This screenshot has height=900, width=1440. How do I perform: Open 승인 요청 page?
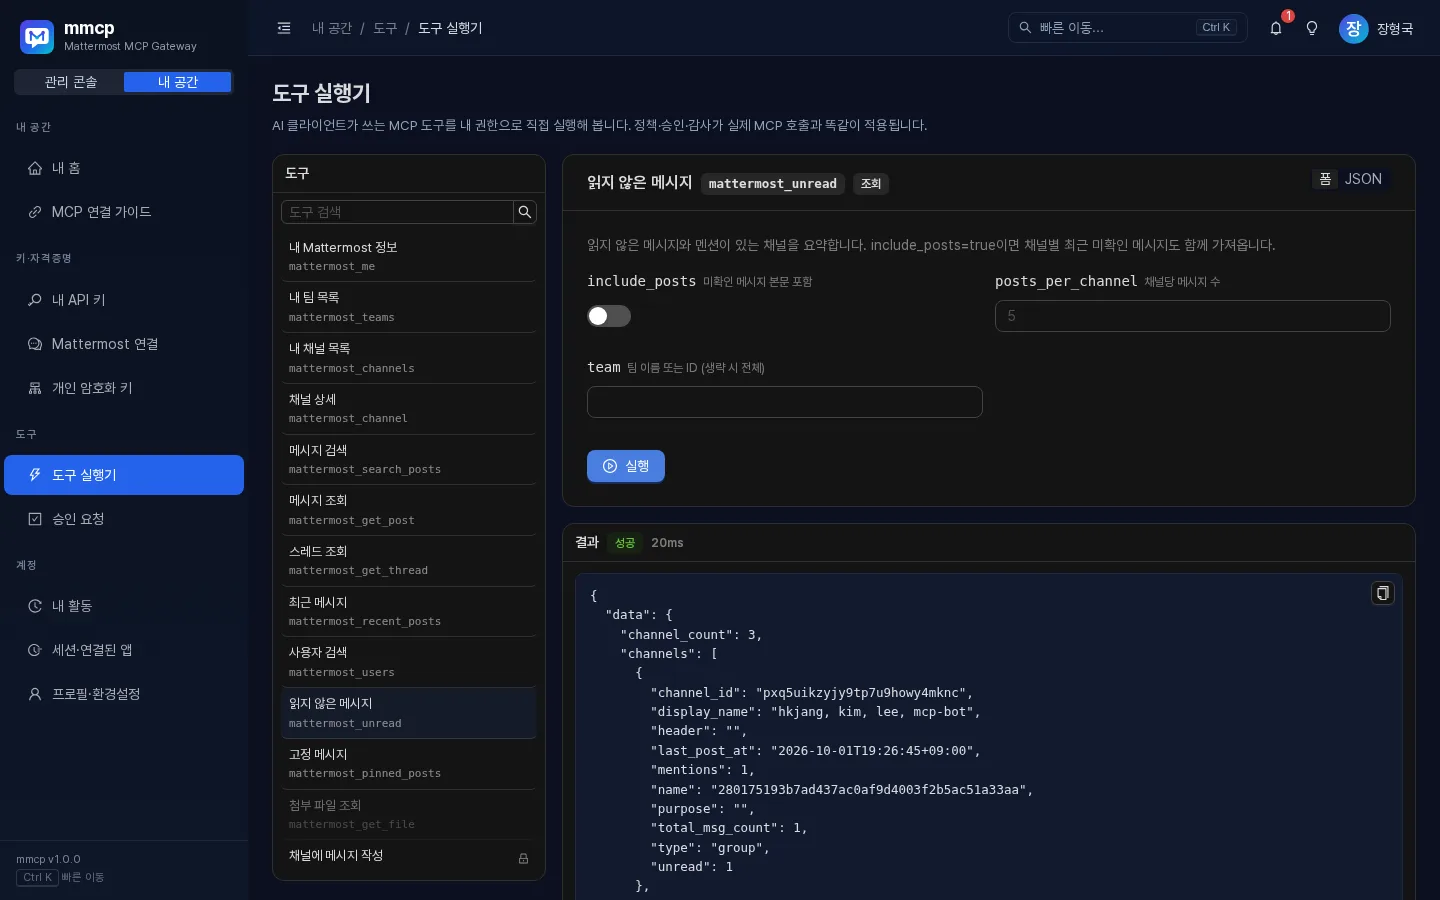124,519
